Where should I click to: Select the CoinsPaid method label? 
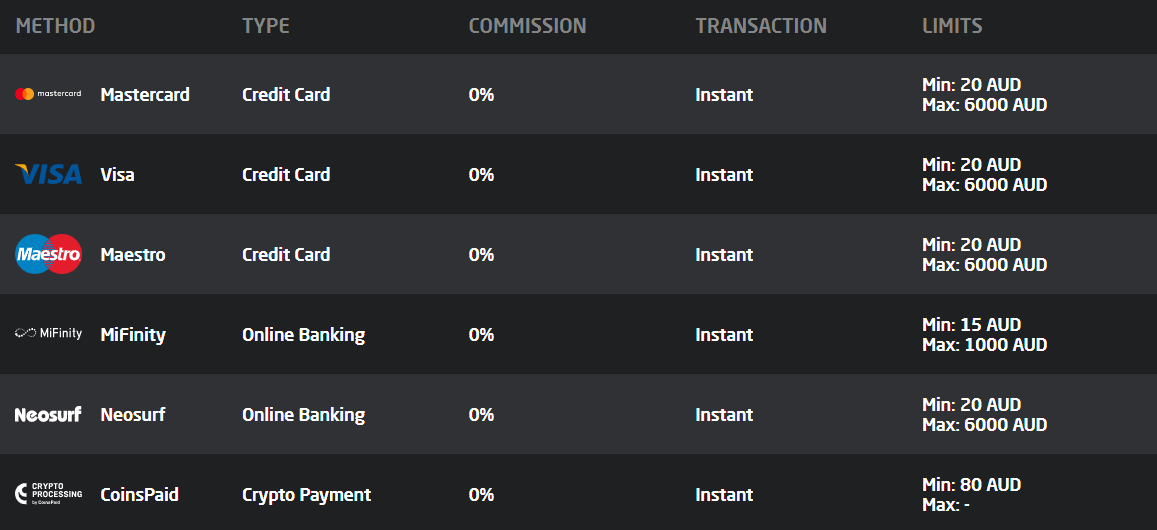[139, 494]
